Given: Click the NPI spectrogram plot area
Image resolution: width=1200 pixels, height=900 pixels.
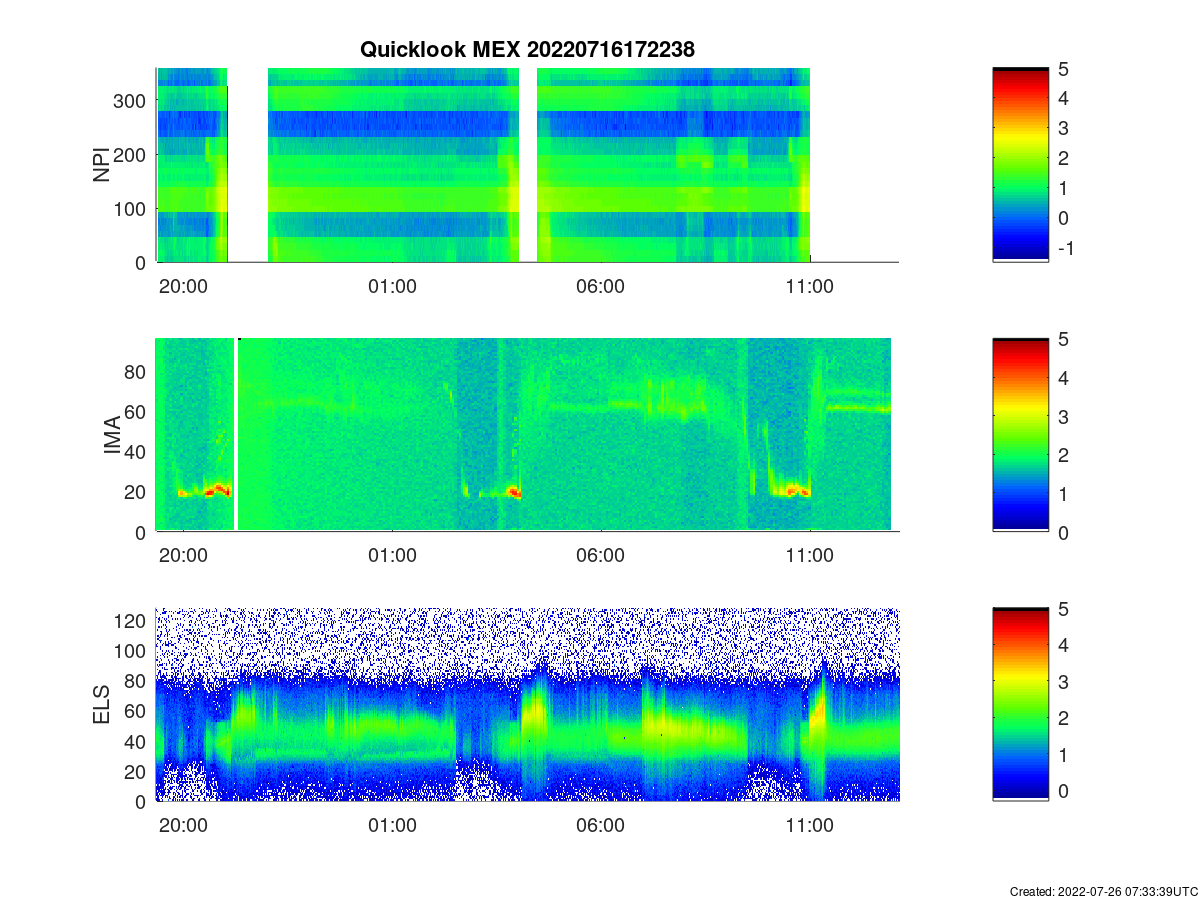Looking at the screenshot, I should point(527,165).
